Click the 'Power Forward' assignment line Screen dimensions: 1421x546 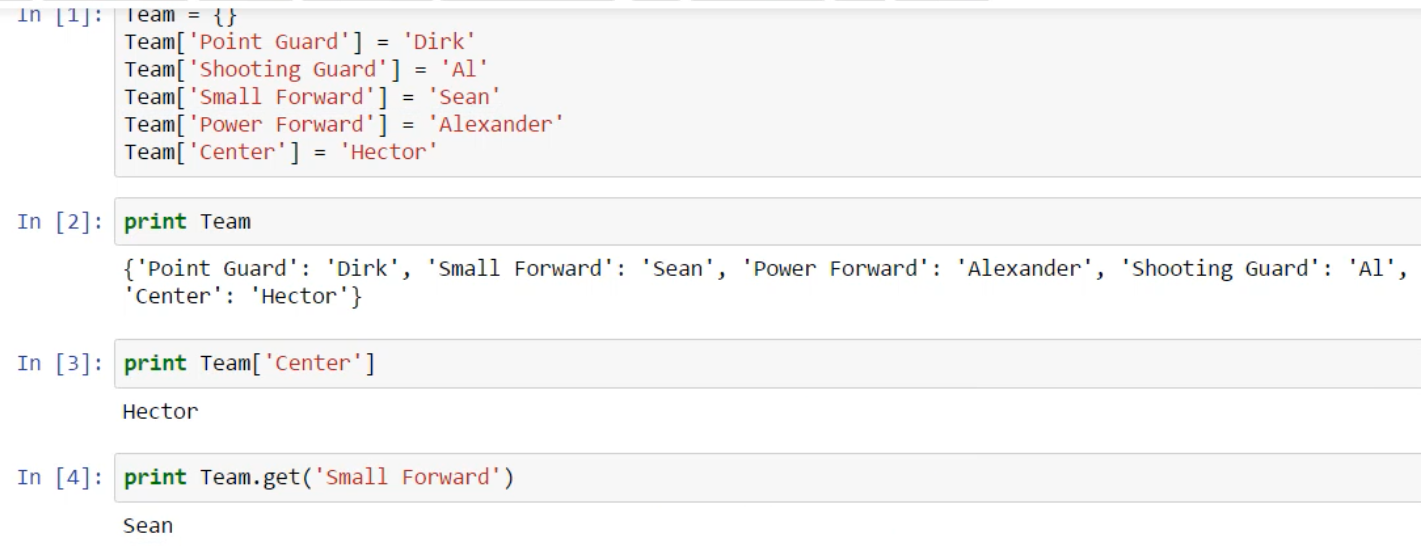click(x=344, y=125)
